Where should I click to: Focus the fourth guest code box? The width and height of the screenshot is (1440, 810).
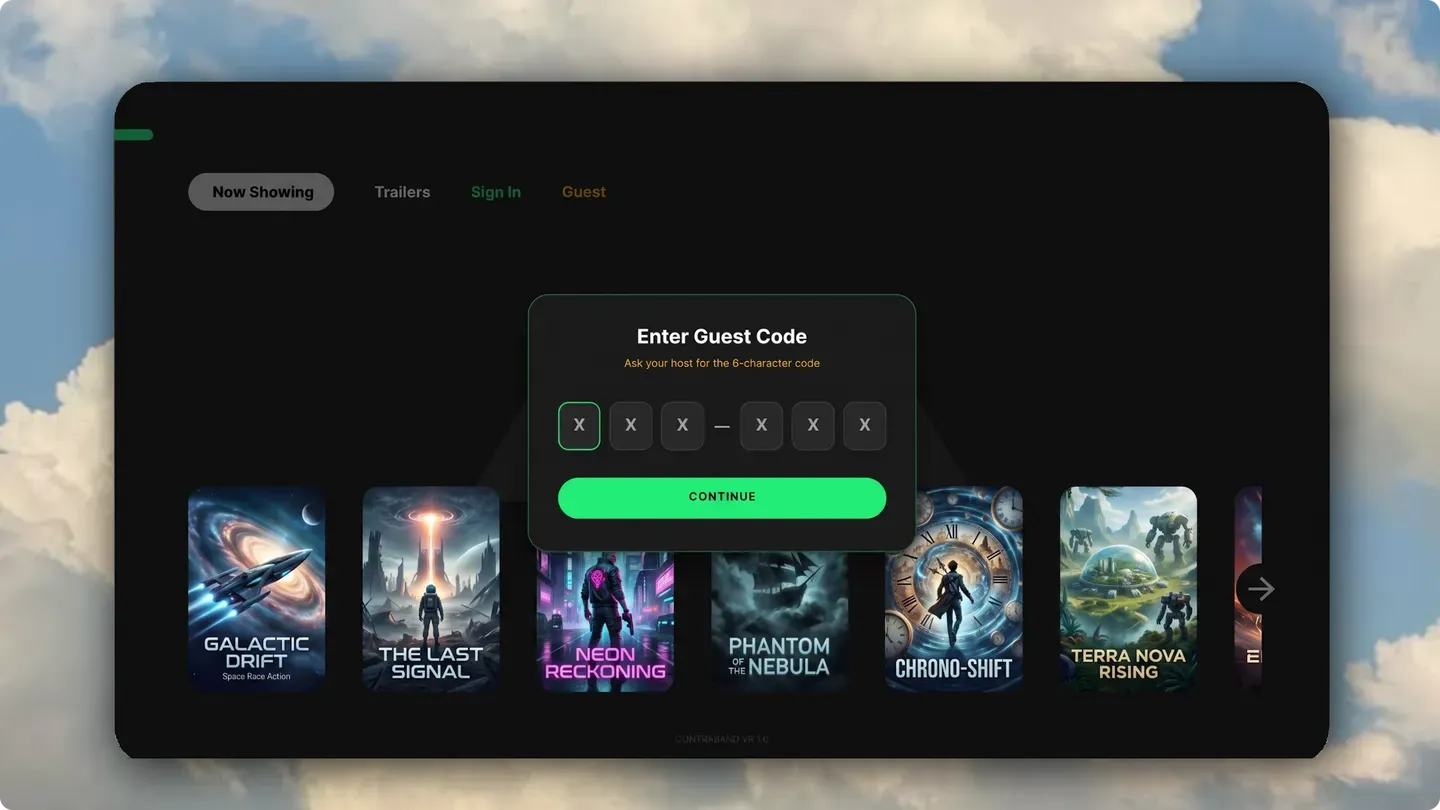tap(761, 426)
